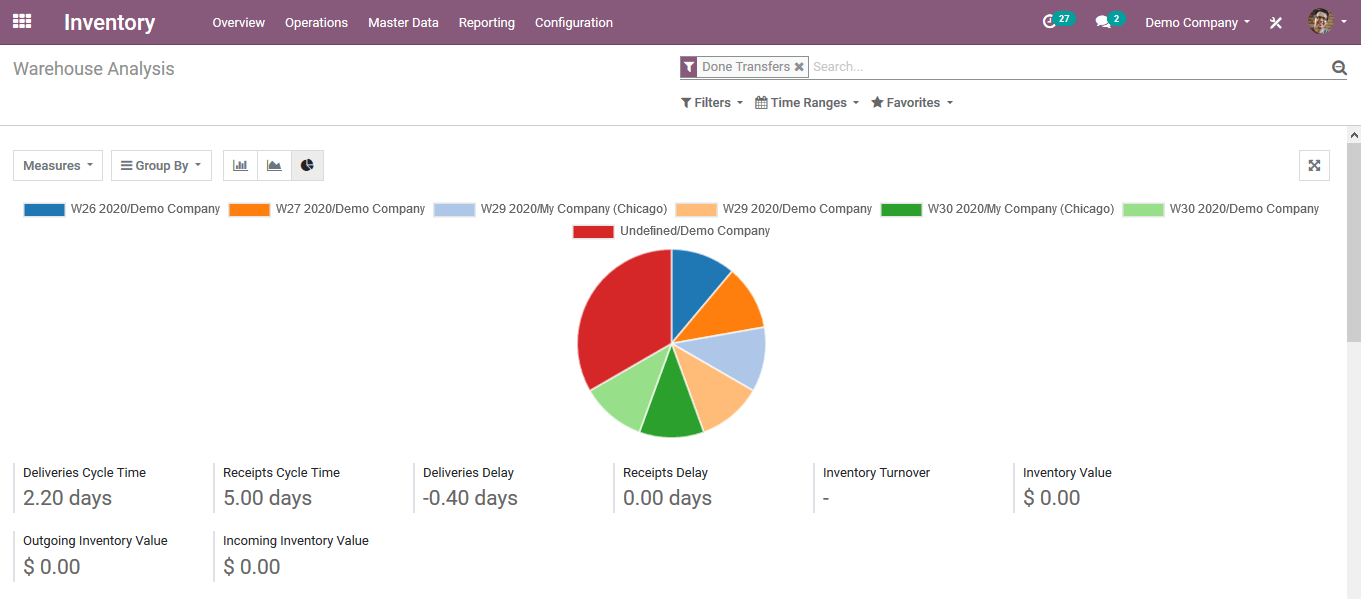Click the search magnifier icon
The height and width of the screenshot is (599, 1361).
(x=1339, y=67)
